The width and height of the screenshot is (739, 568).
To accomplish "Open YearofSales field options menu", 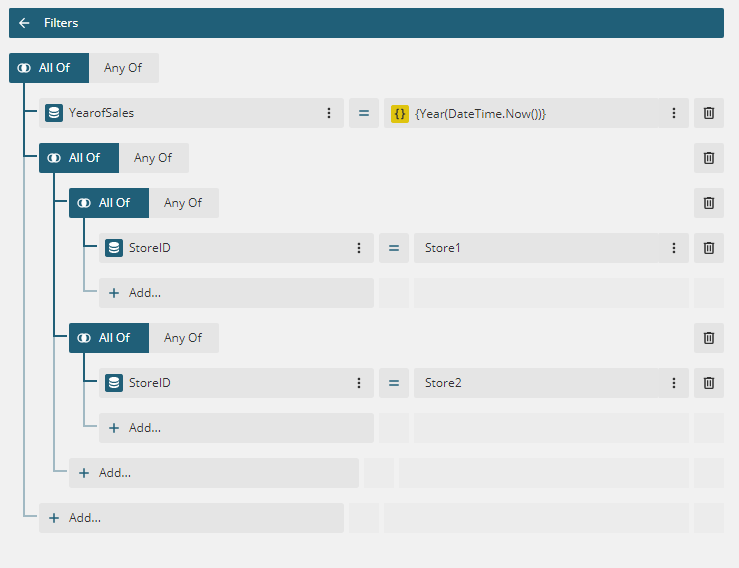I will pos(329,113).
